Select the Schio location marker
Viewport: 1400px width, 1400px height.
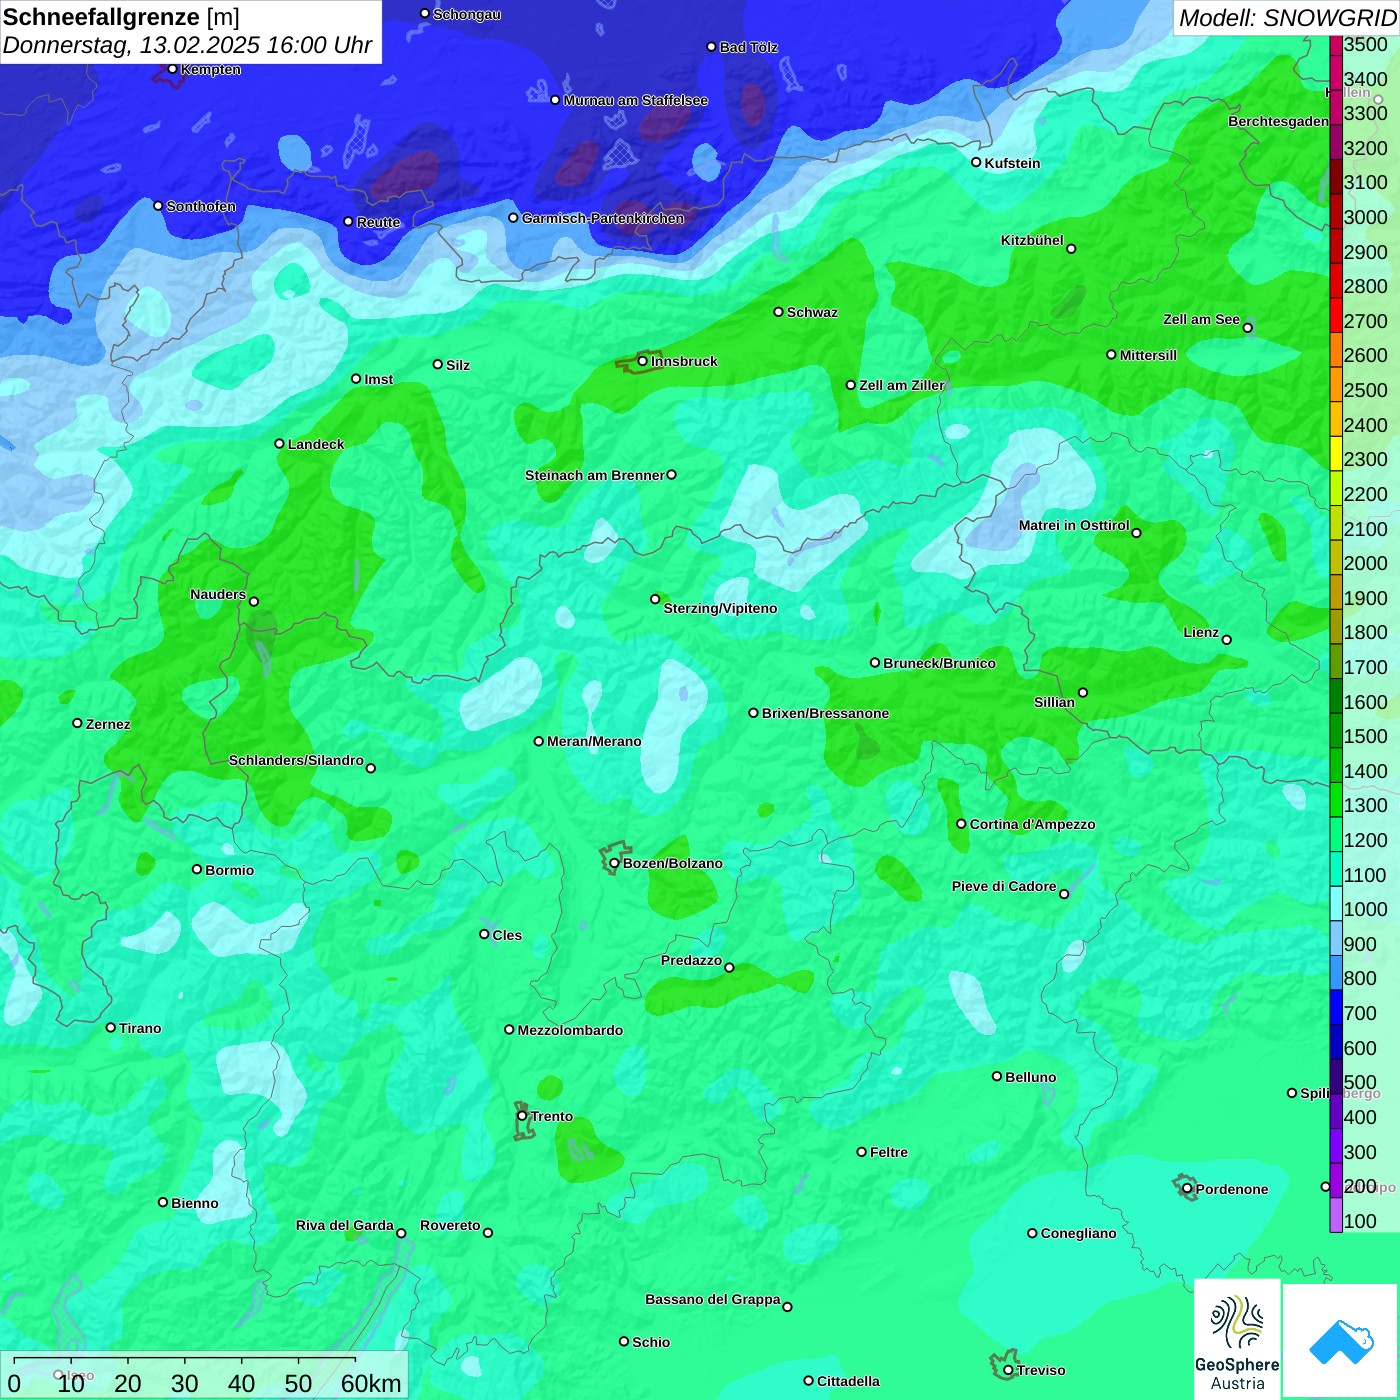[x=624, y=1342]
